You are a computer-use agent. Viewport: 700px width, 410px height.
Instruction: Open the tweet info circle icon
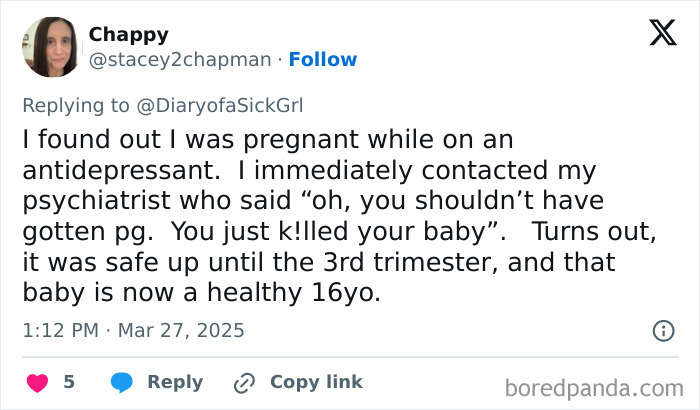click(x=662, y=330)
